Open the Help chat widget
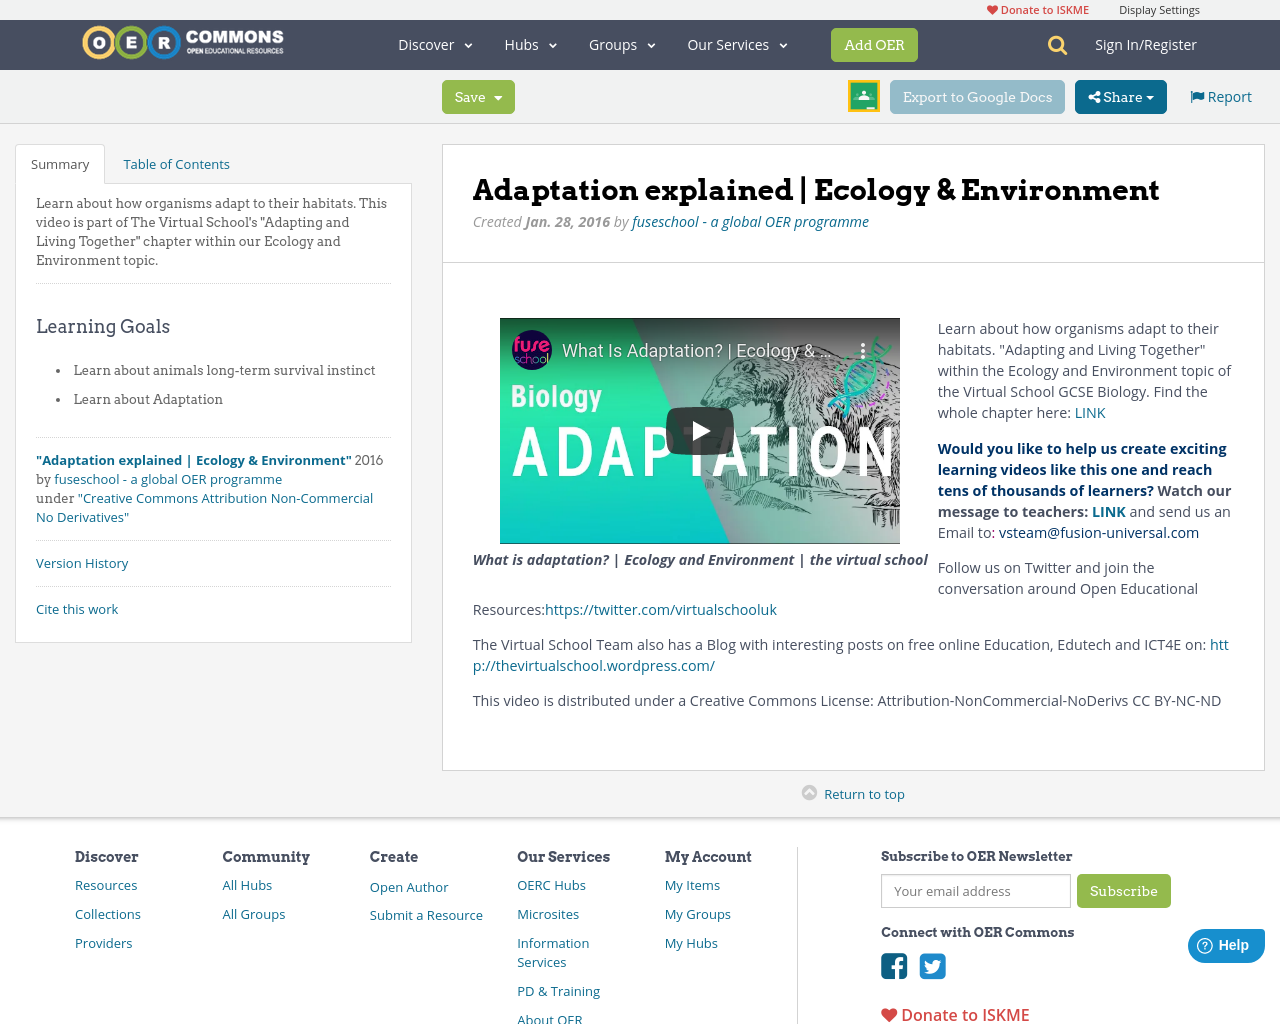This screenshot has width=1280, height=1024. (x=1225, y=945)
